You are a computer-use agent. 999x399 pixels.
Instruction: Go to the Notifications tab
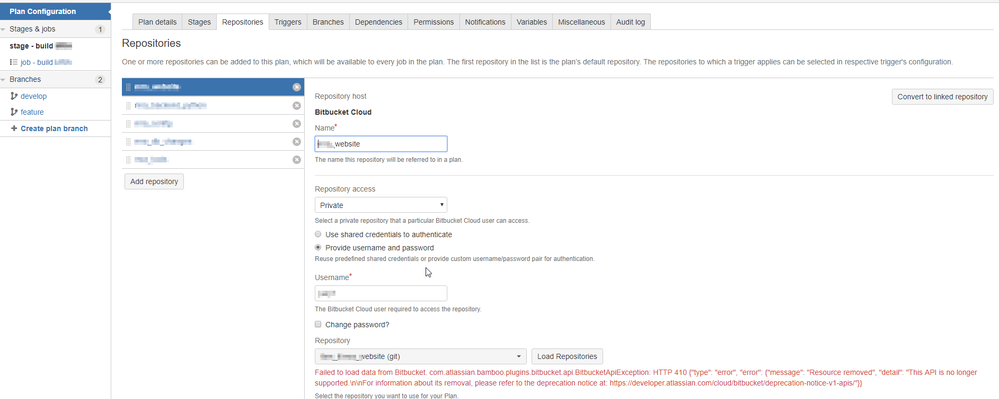[485, 22]
